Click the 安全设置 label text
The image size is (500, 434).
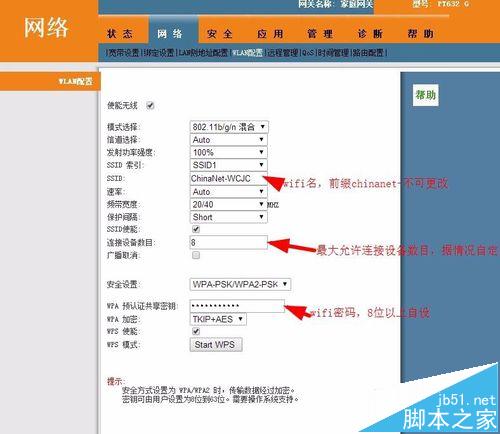pyautogui.click(x=123, y=285)
